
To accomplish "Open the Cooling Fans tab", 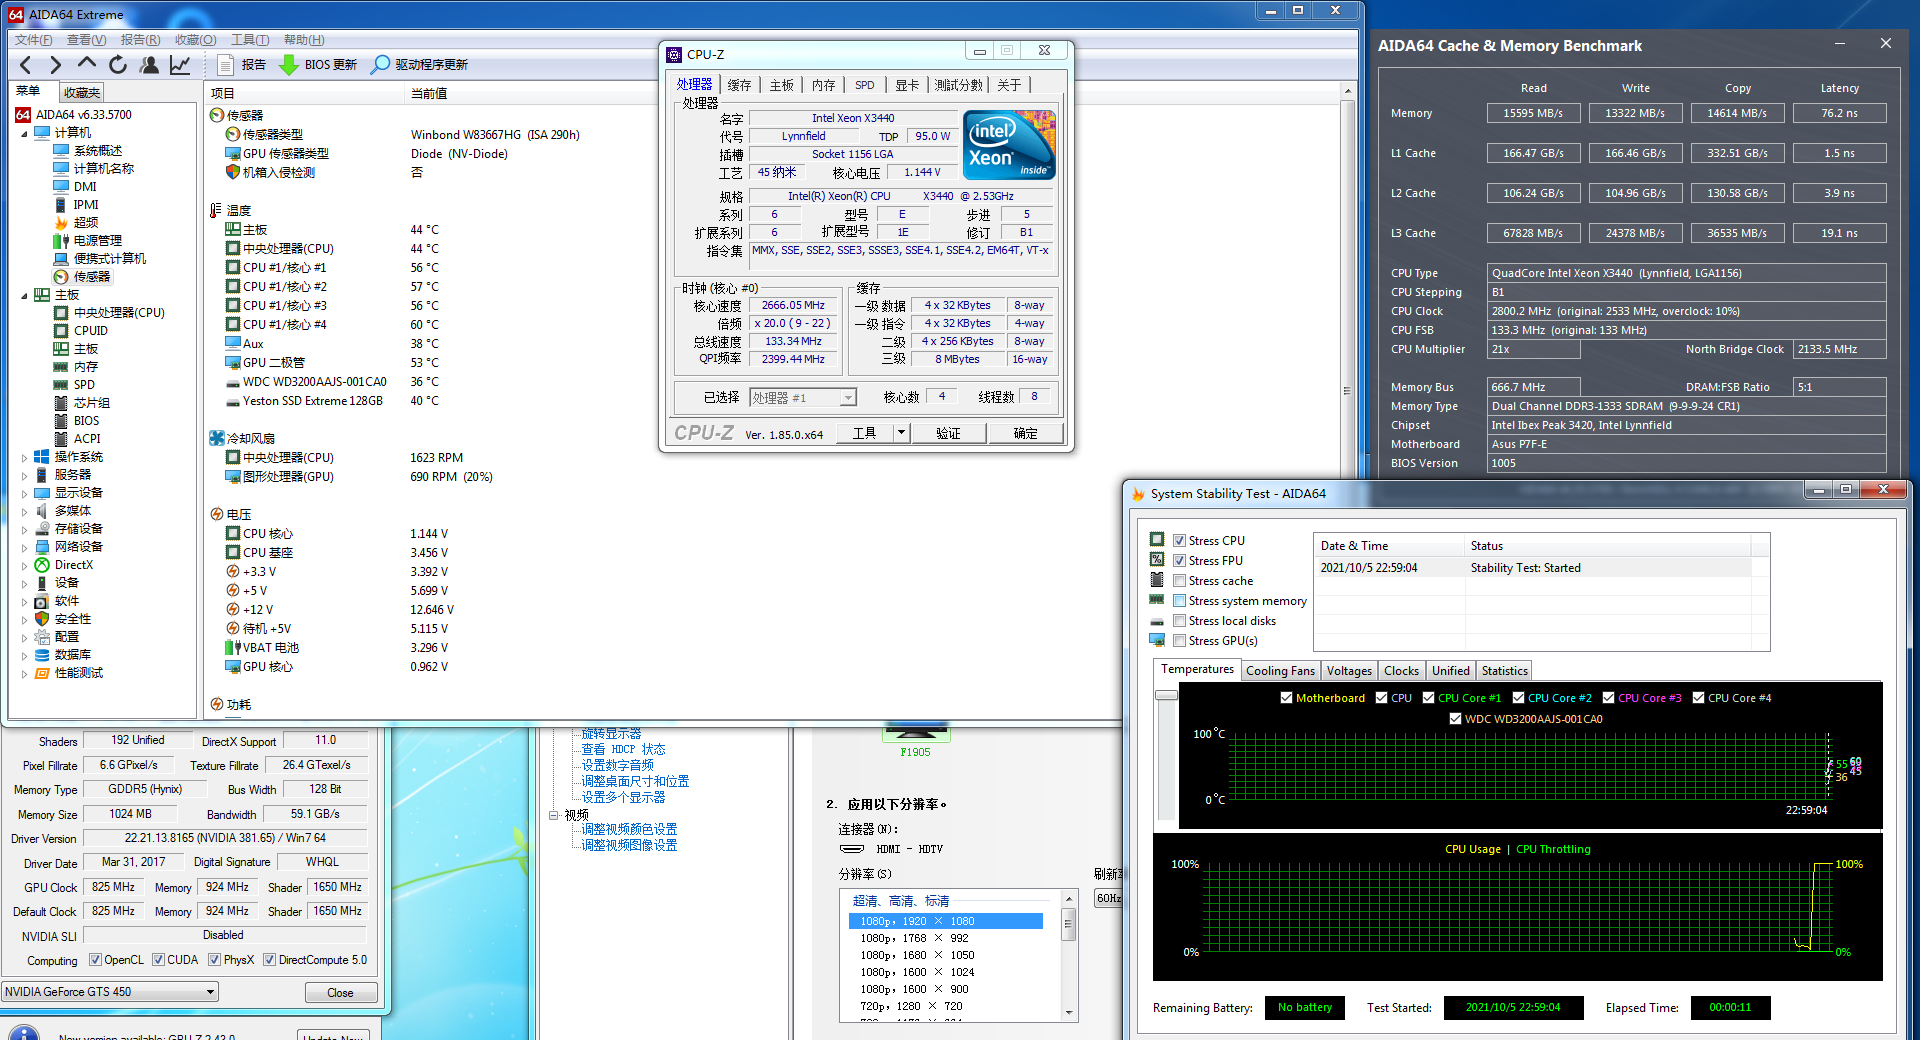I will [1280, 671].
